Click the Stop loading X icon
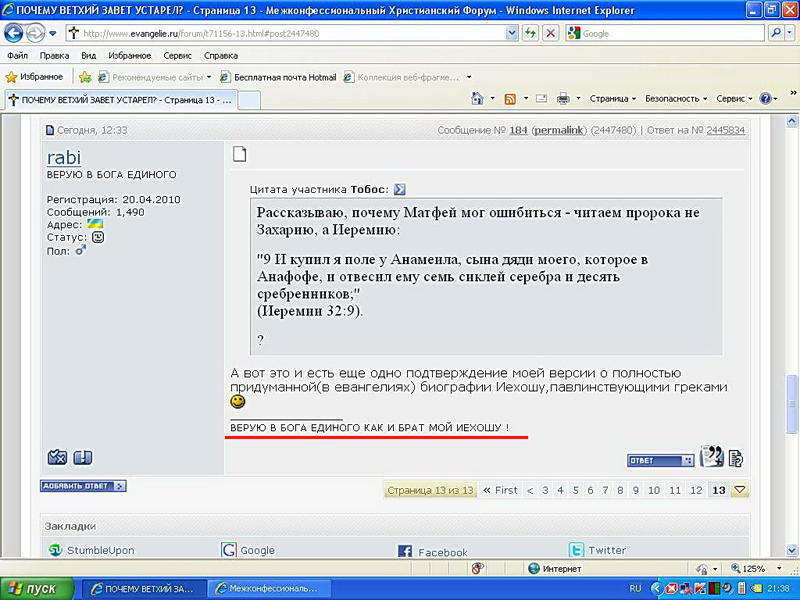 pos(550,33)
